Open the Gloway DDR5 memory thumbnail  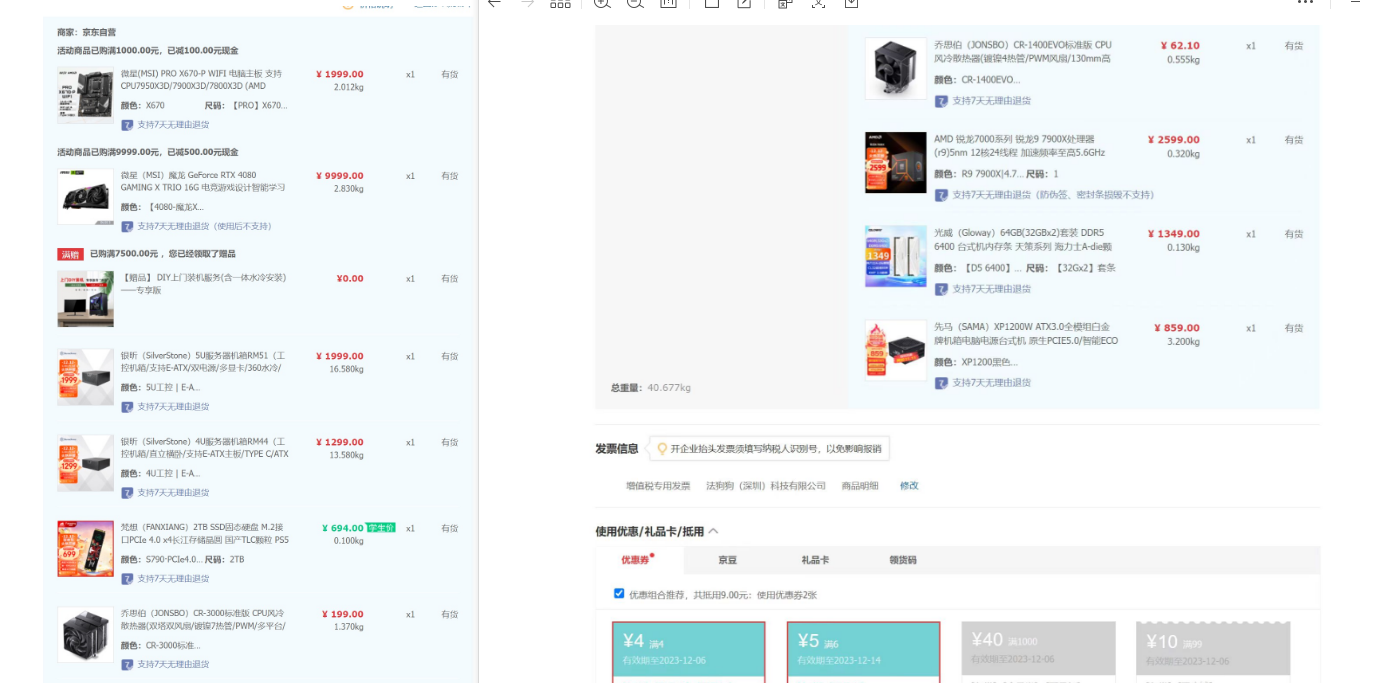(x=895, y=257)
